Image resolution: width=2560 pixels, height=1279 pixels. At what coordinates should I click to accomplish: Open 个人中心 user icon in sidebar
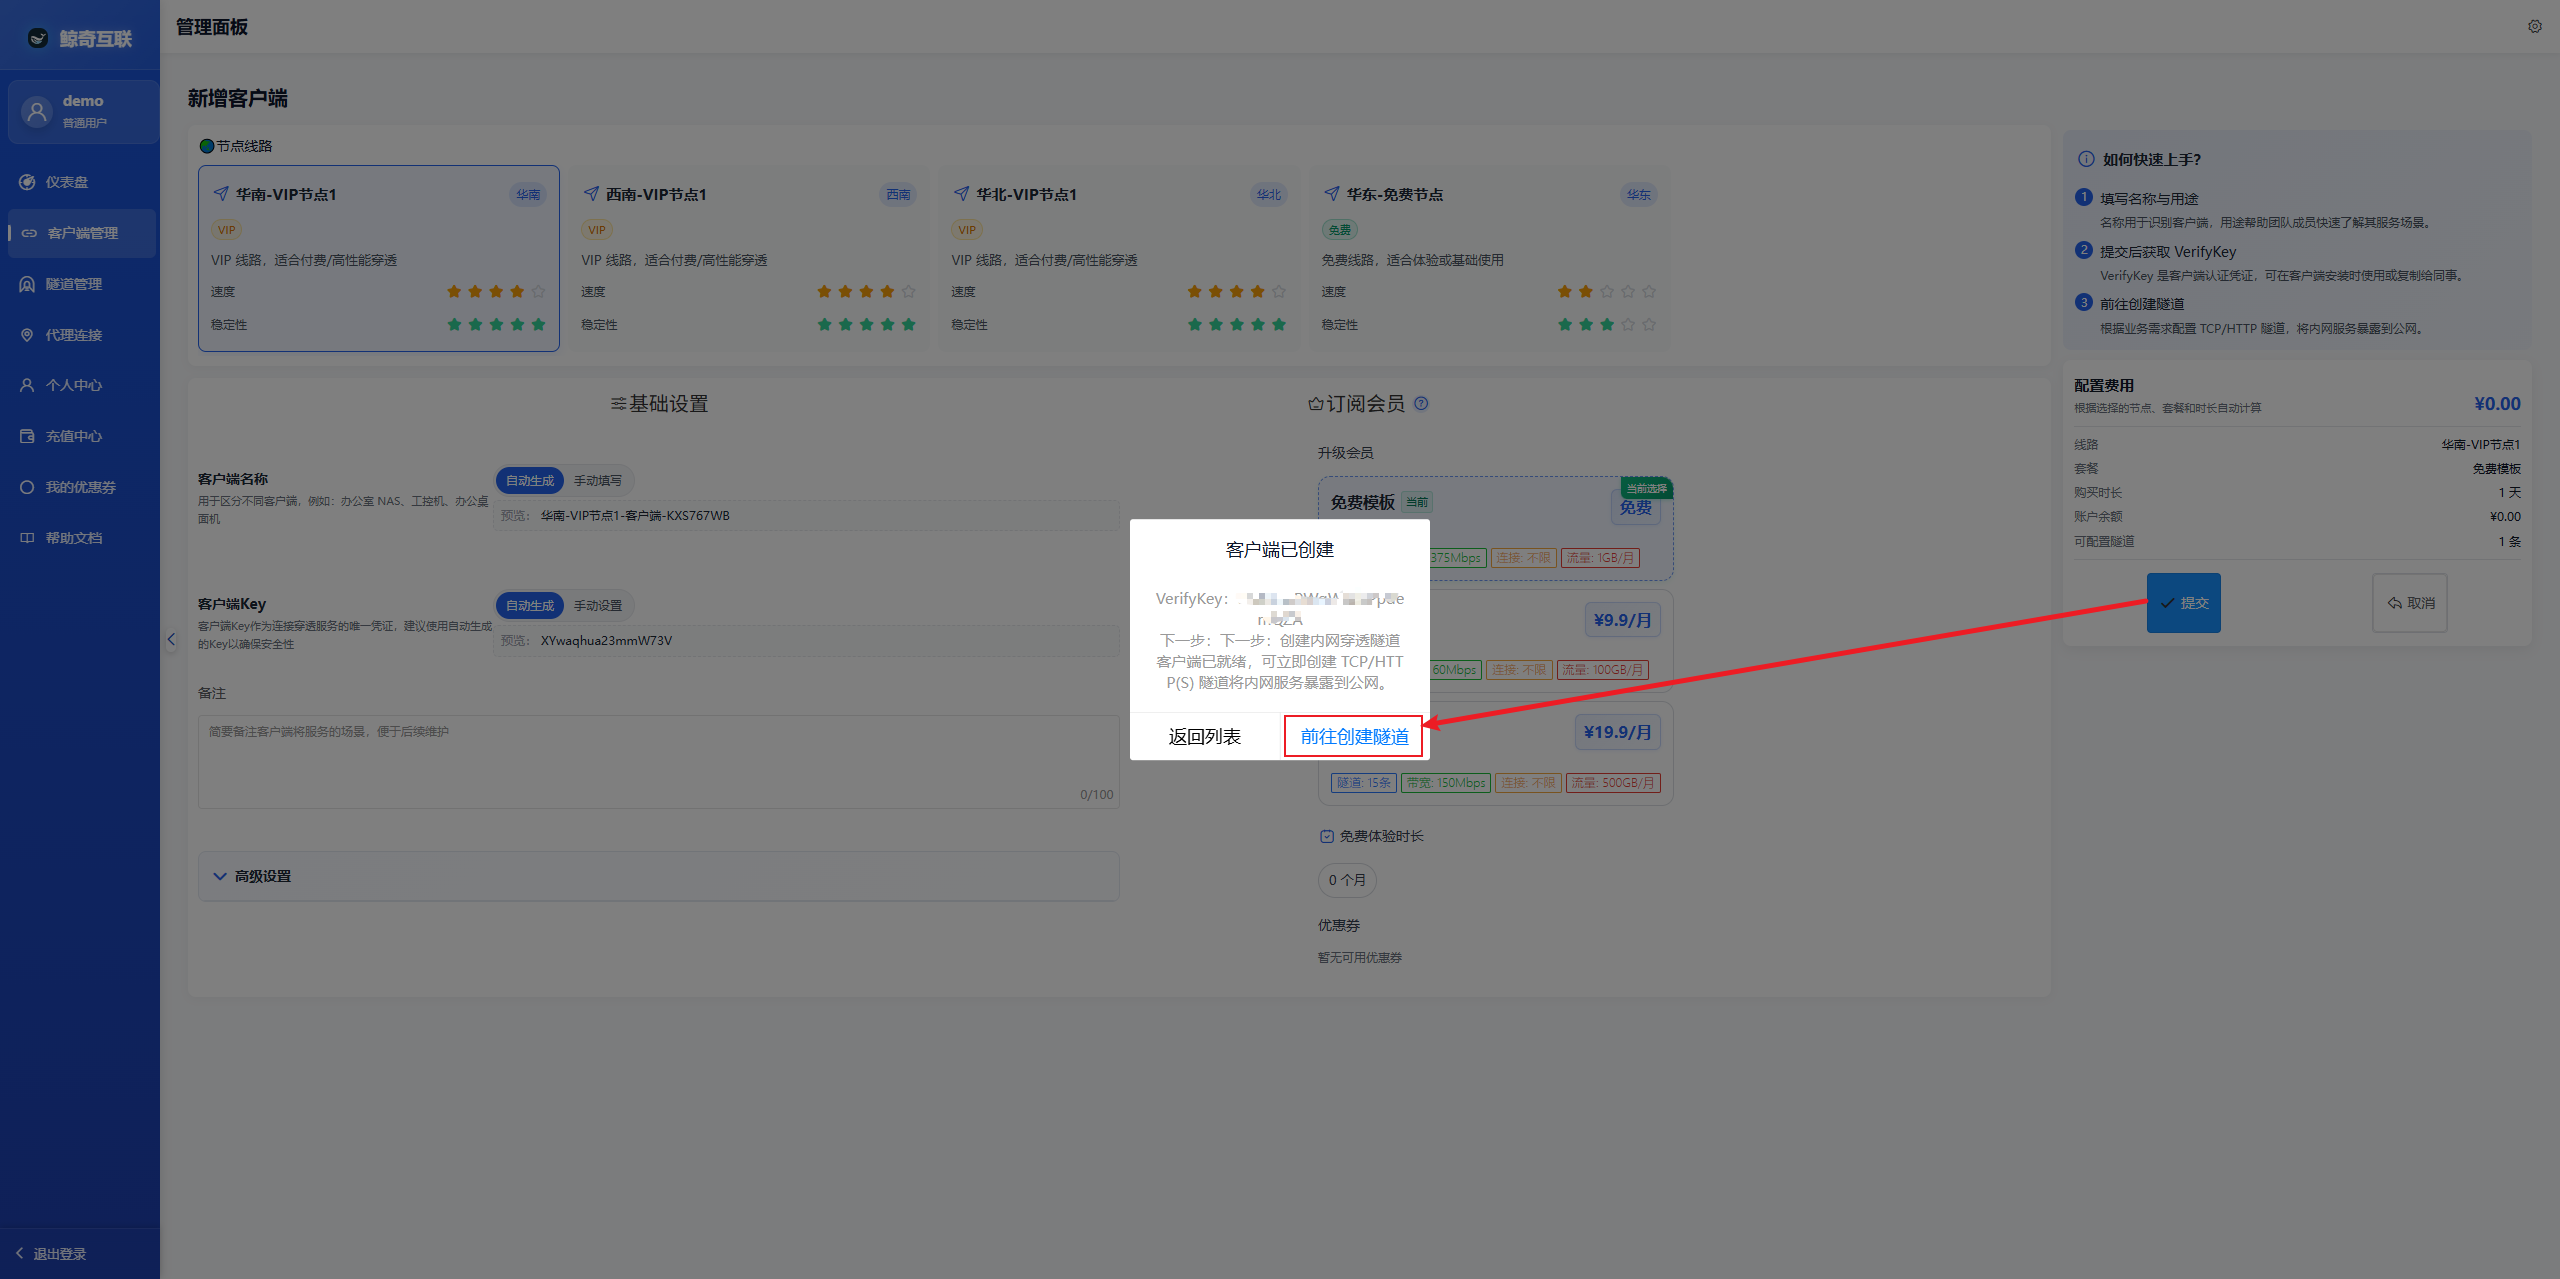point(27,385)
